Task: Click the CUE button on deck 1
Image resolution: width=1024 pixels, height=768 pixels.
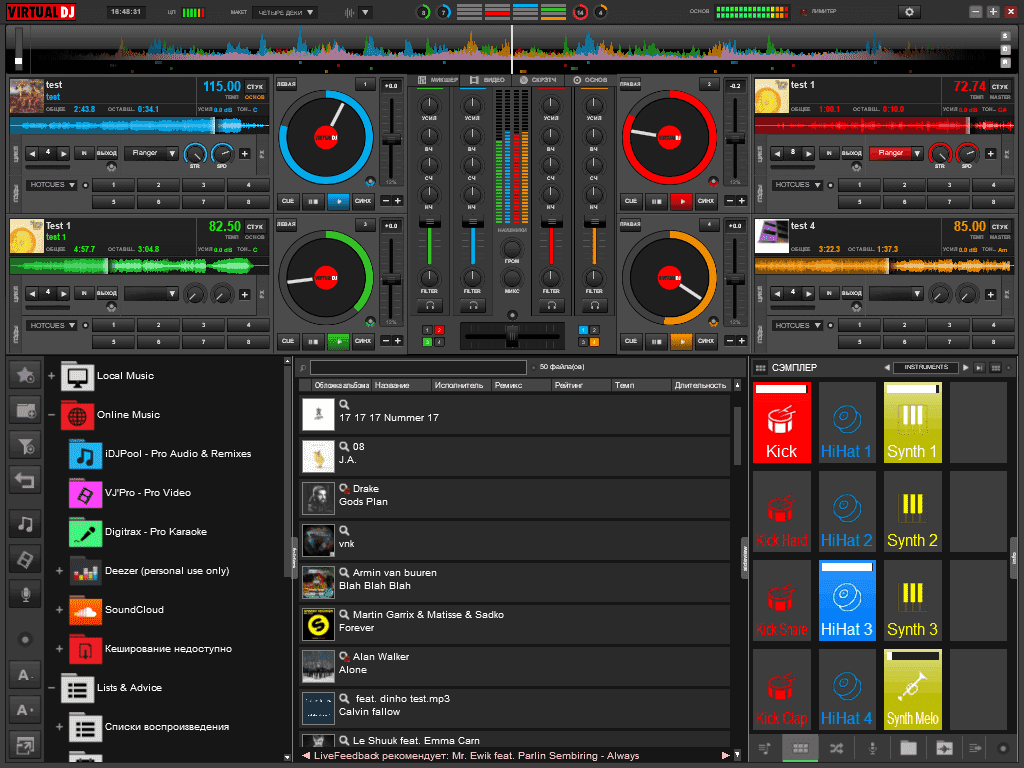Action: [288, 201]
